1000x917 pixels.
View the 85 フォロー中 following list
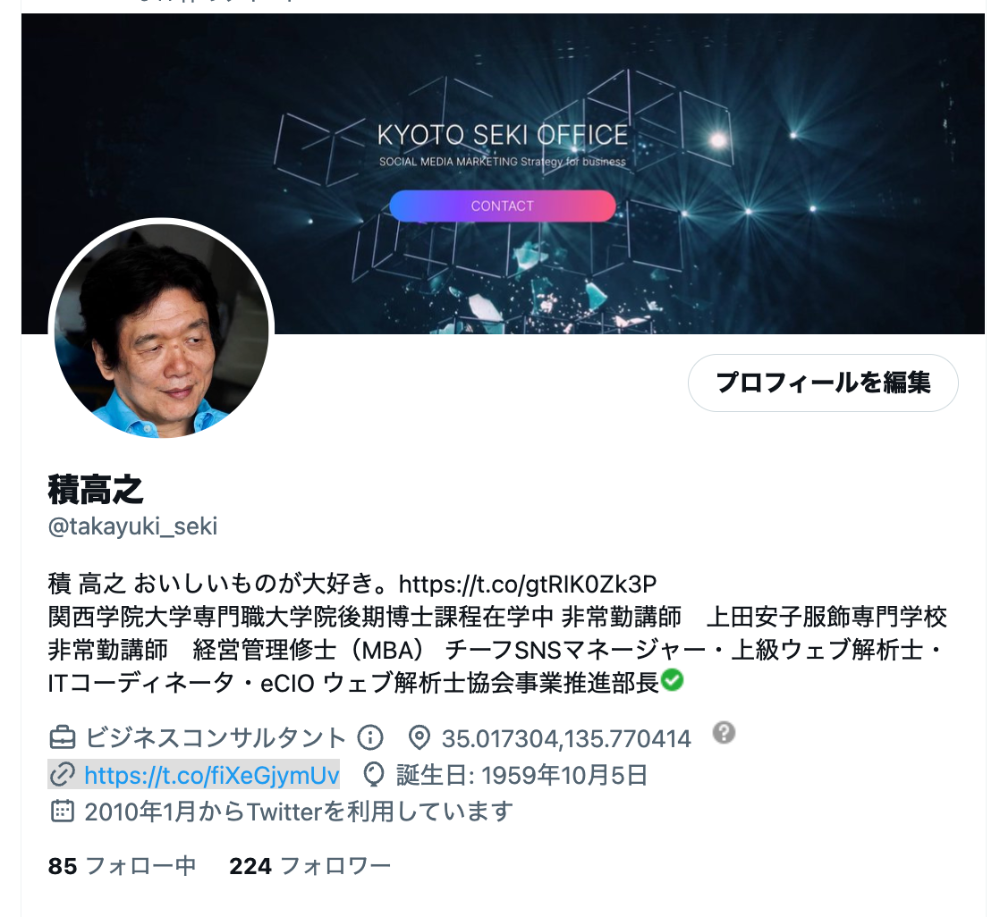coord(122,866)
